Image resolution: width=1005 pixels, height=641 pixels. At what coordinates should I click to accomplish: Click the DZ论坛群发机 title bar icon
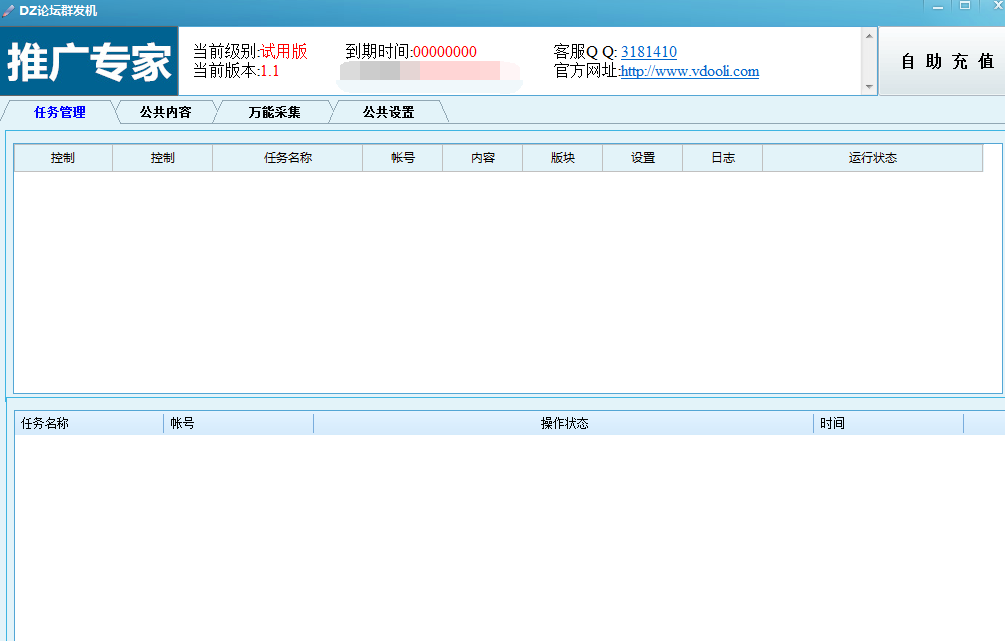(x=10, y=9)
